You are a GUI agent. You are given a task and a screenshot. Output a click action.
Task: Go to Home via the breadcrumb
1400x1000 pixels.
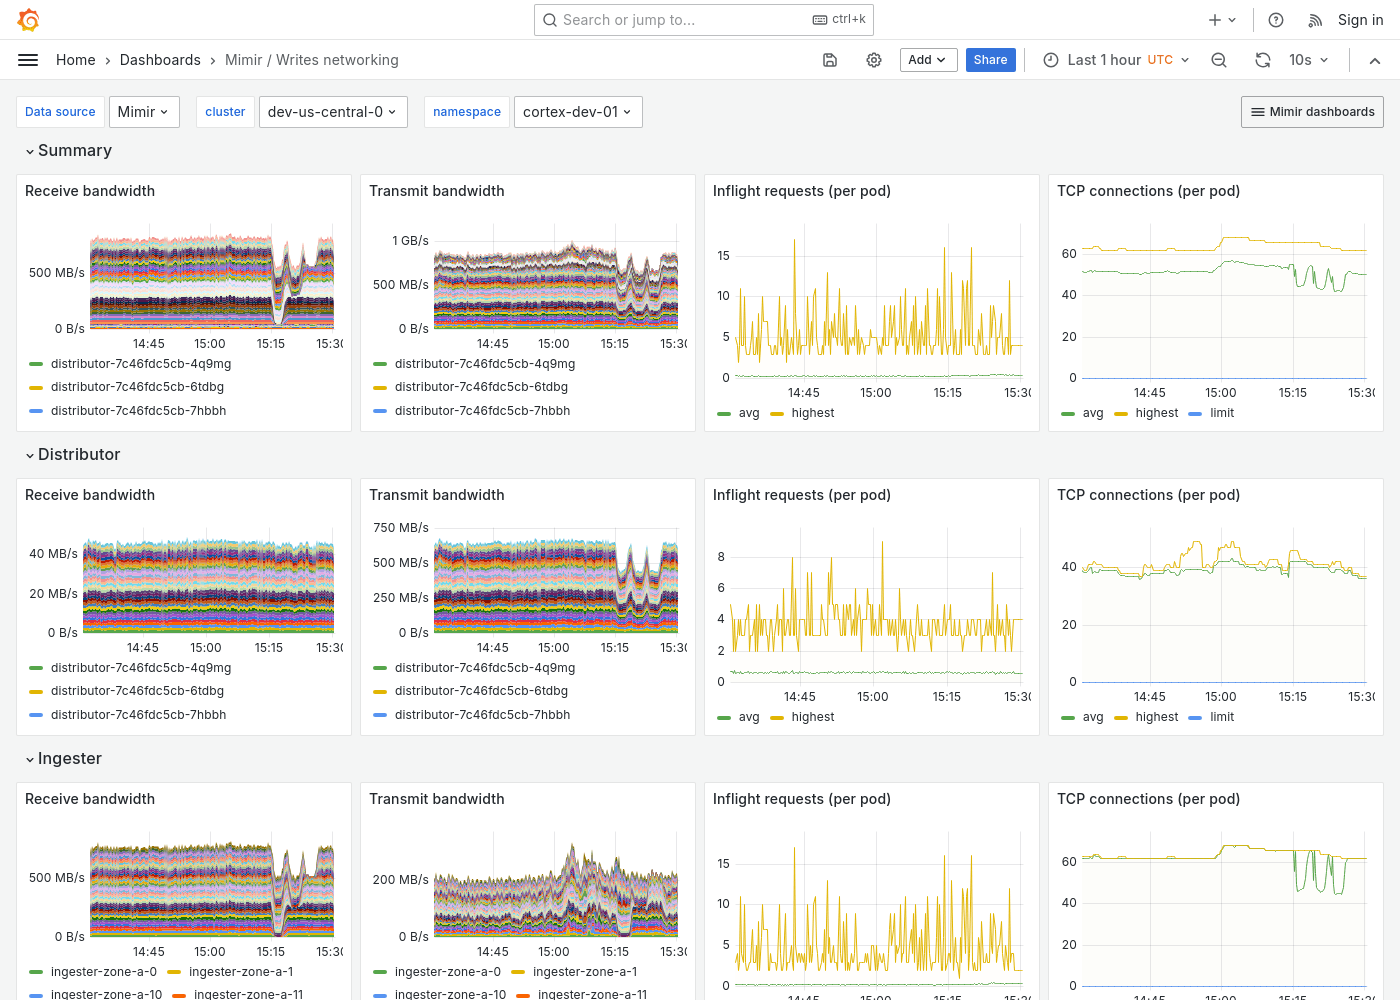[x=75, y=60]
